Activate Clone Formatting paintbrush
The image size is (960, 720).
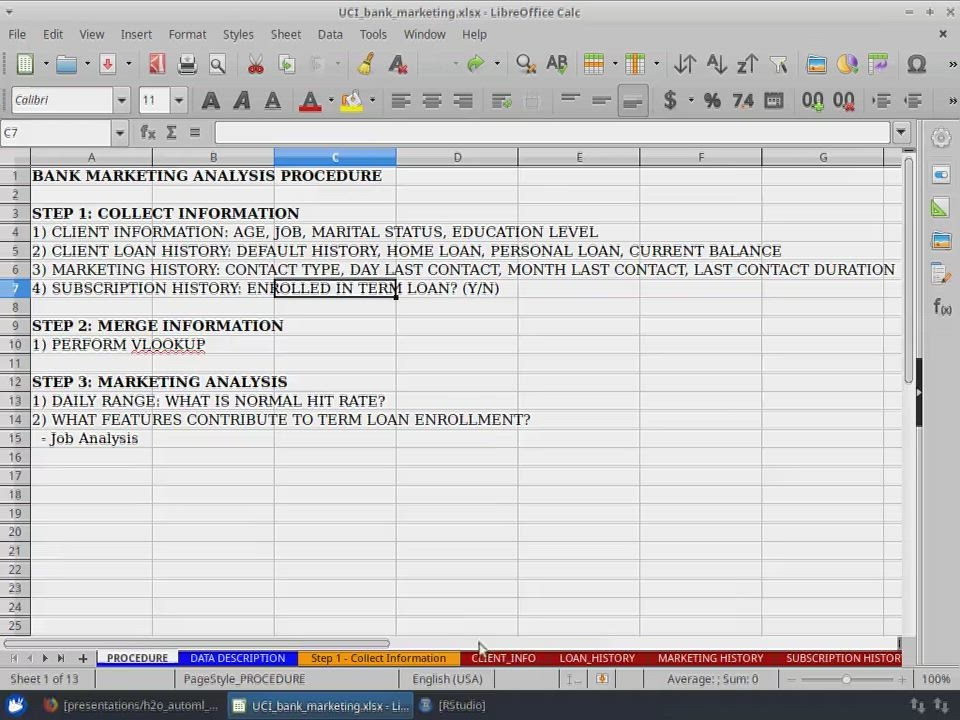[x=366, y=64]
